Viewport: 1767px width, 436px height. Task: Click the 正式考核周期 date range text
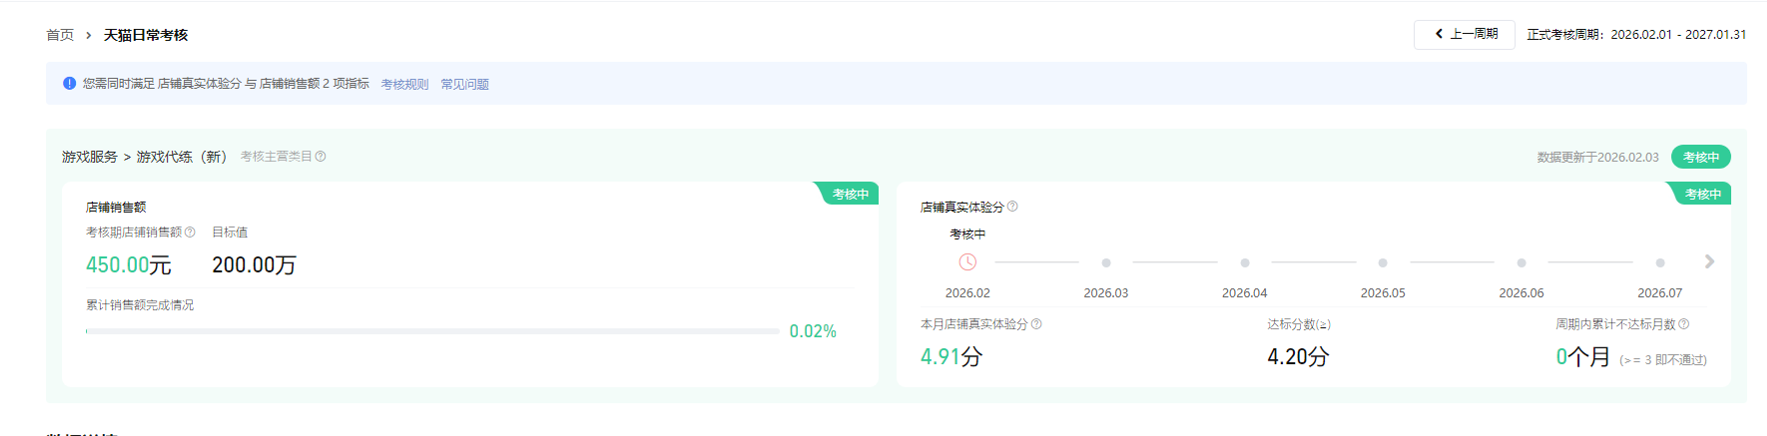[x=1636, y=34]
